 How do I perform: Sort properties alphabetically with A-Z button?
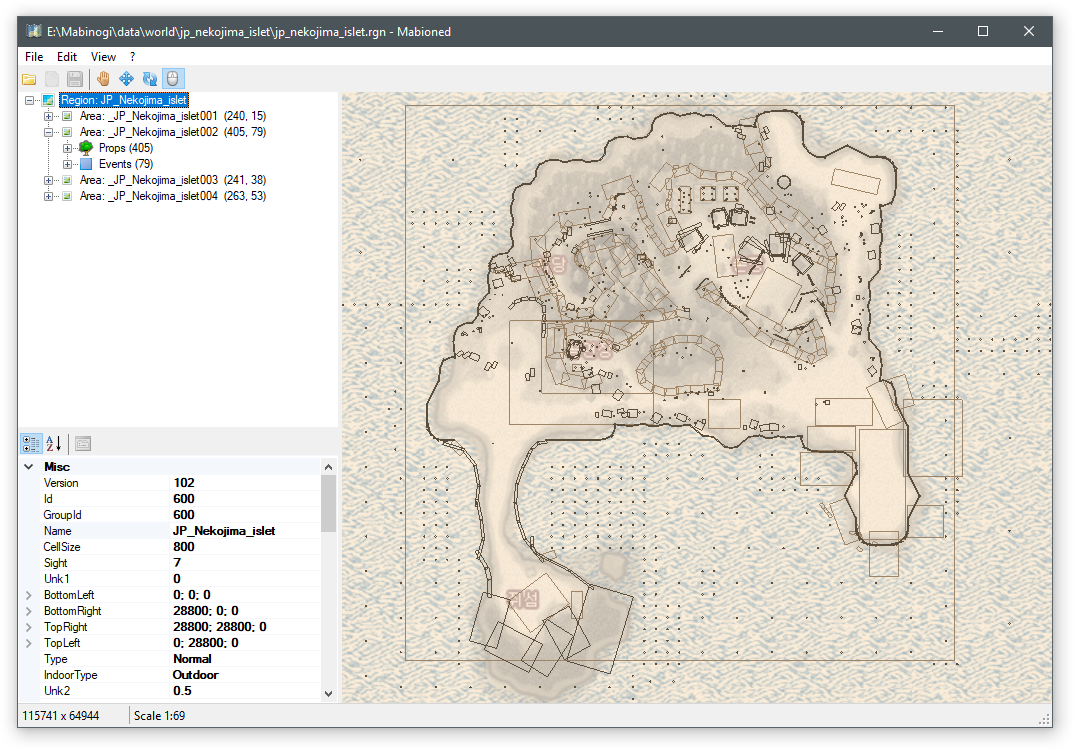[x=54, y=443]
